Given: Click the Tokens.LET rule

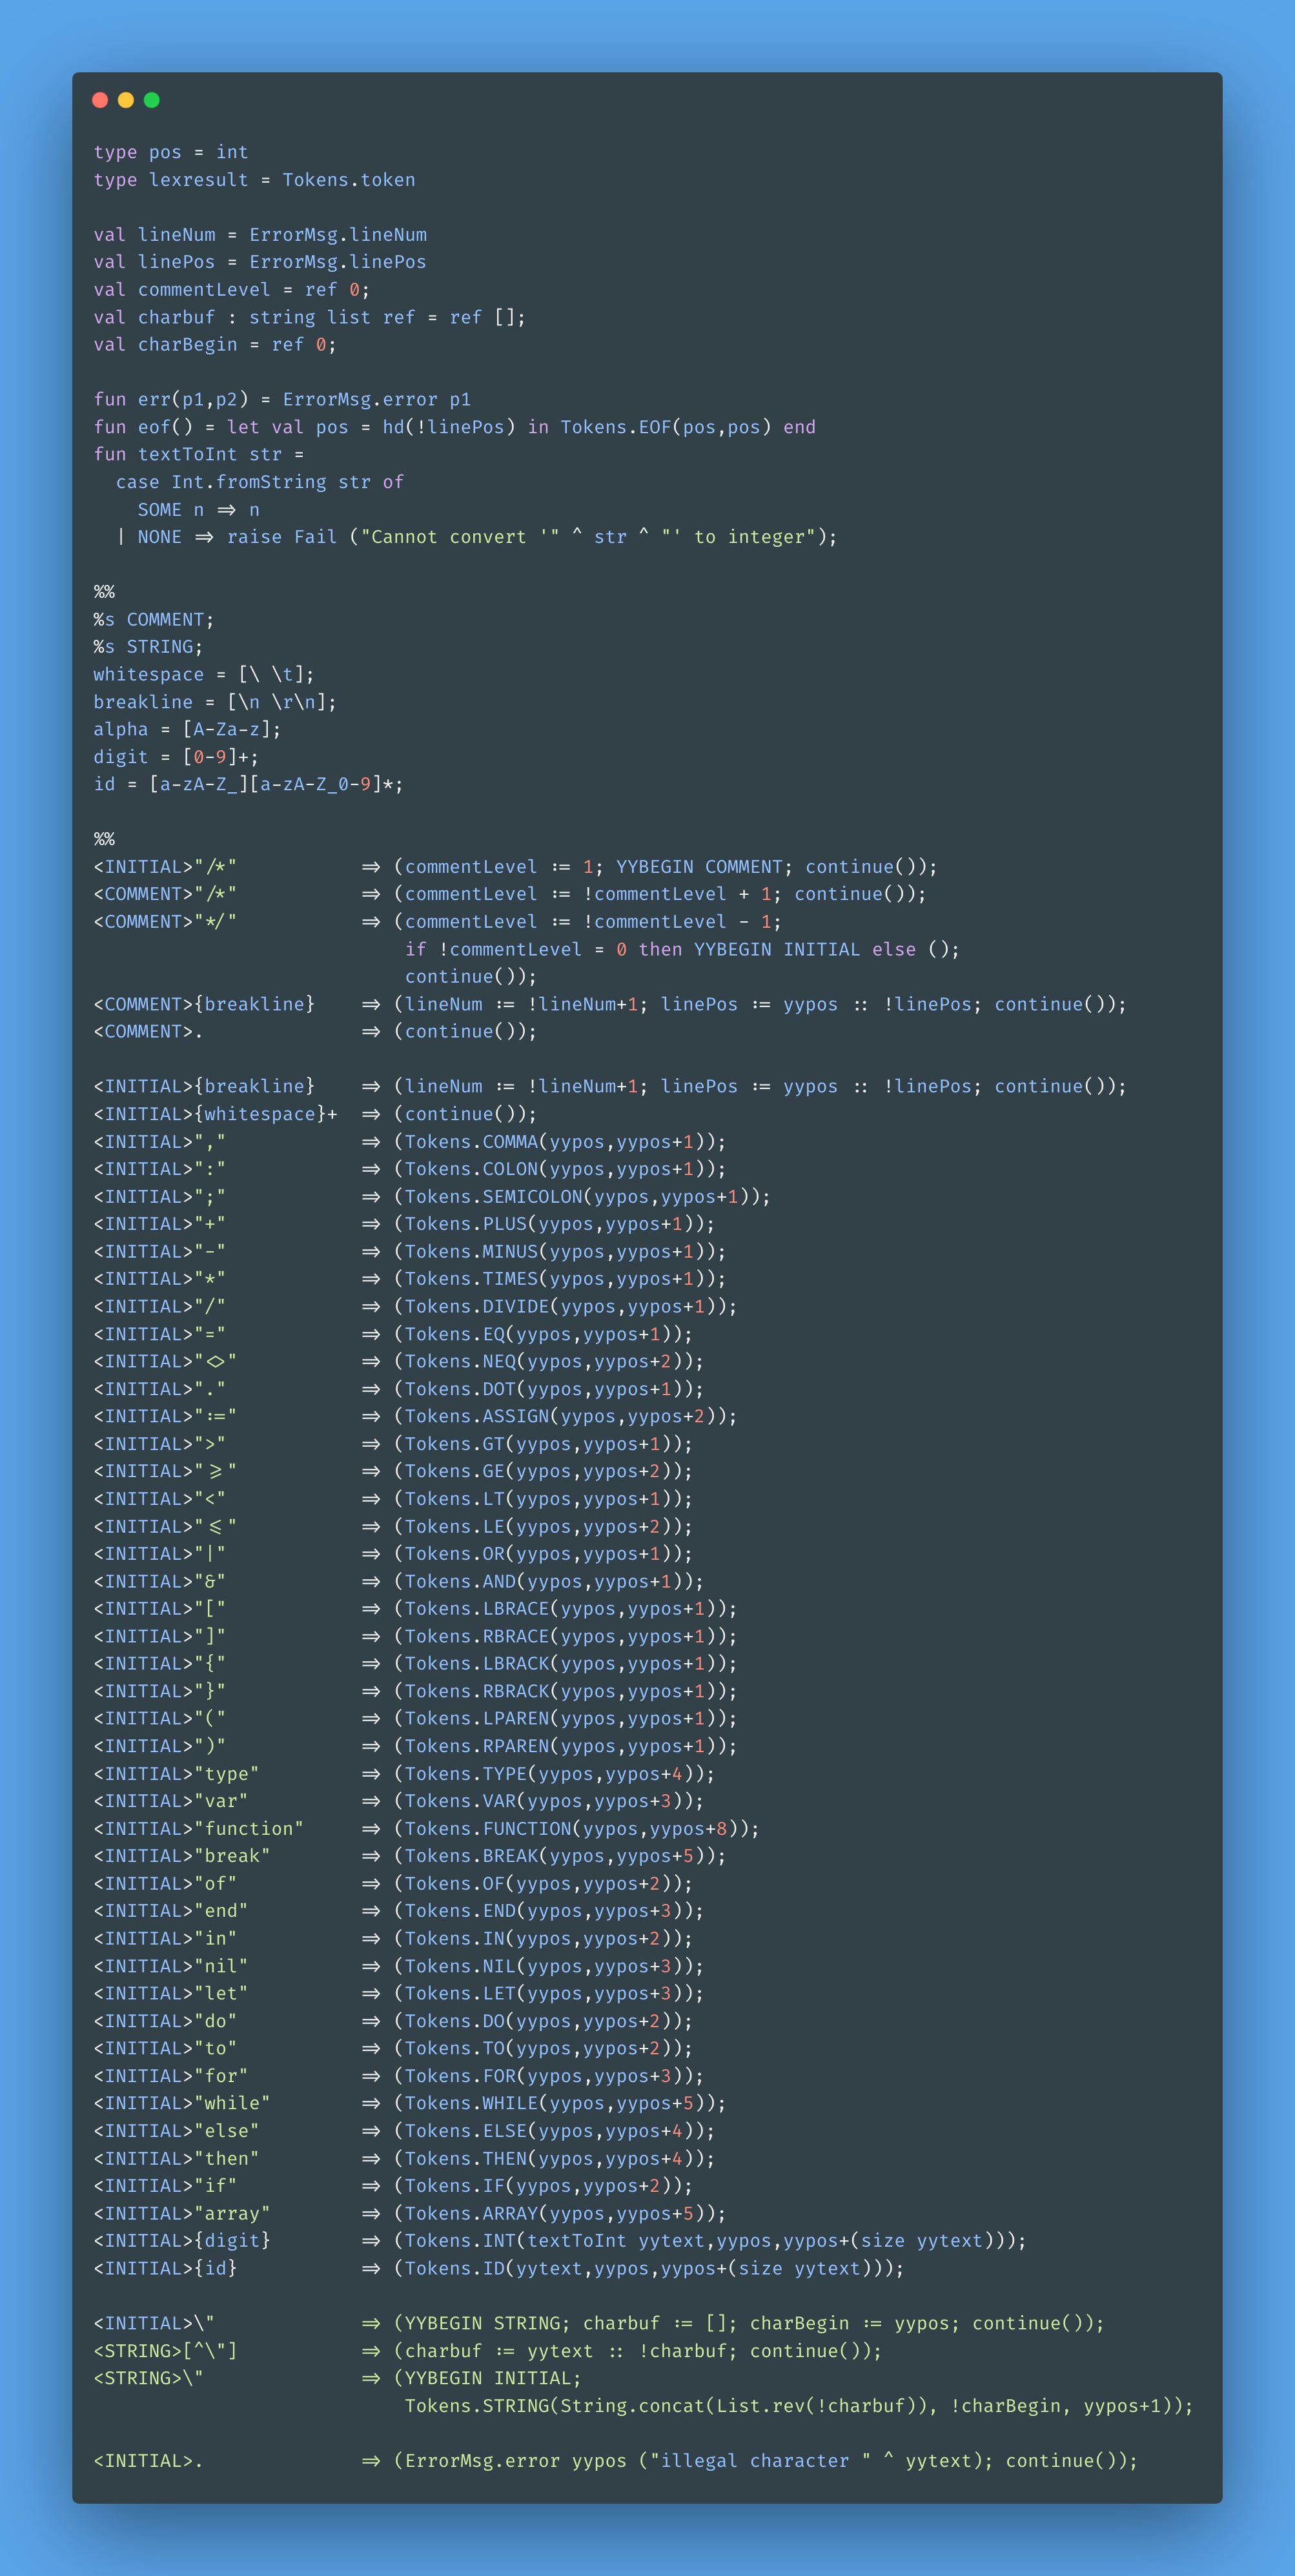Looking at the screenshot, I should tap(399, 1994).
